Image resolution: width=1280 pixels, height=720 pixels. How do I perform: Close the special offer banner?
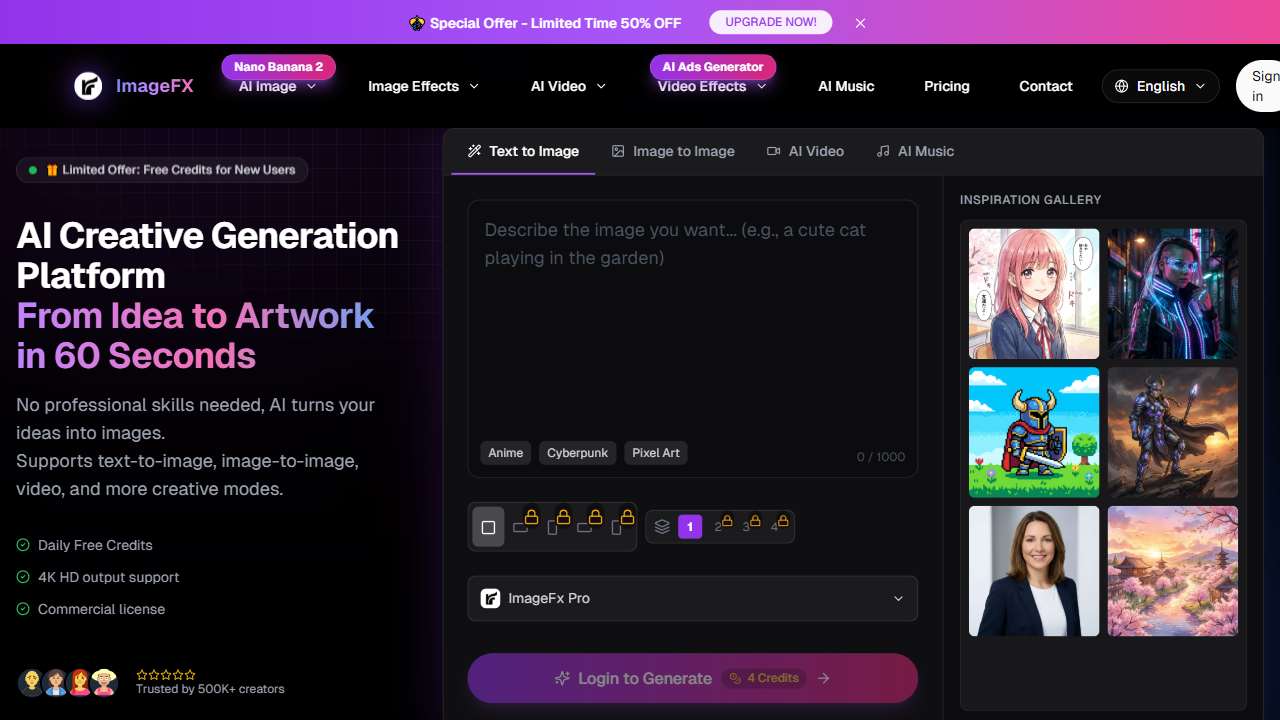pos(860,22)
